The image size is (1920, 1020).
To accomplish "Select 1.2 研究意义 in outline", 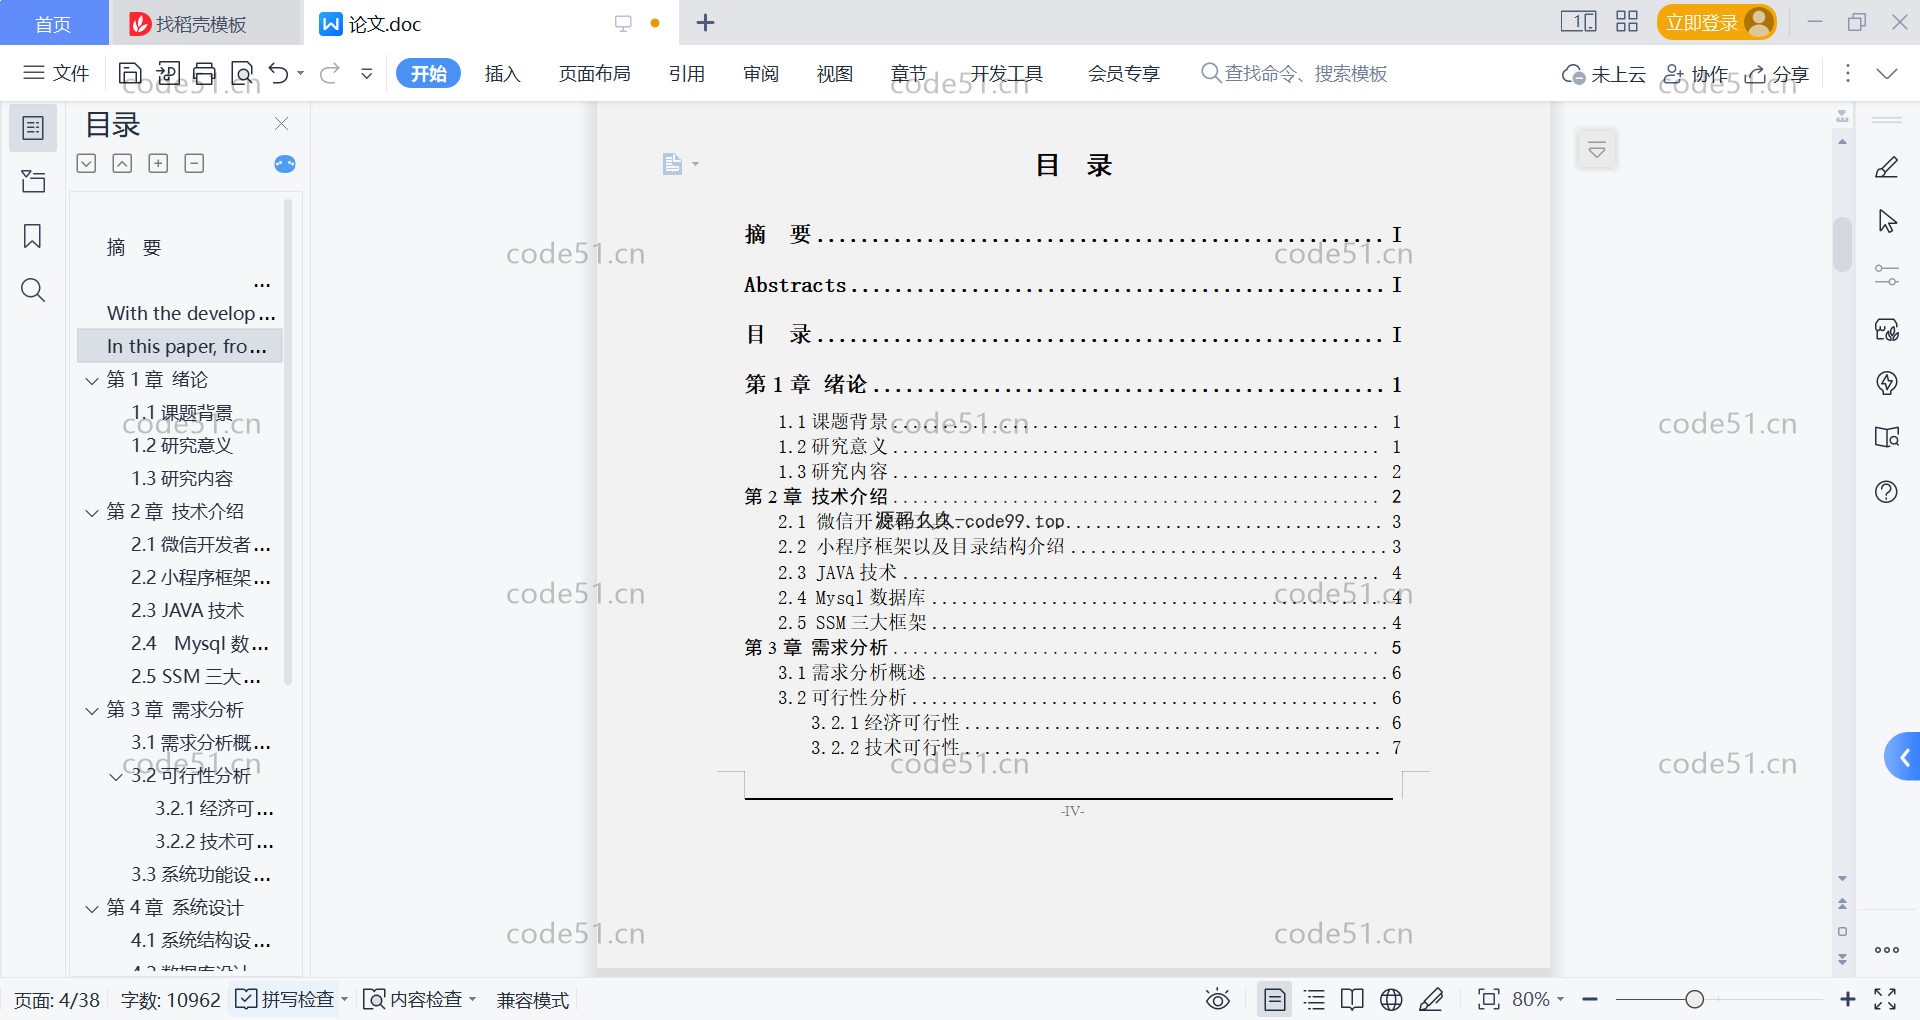I will pyautogui.click(x=181, y=445).
